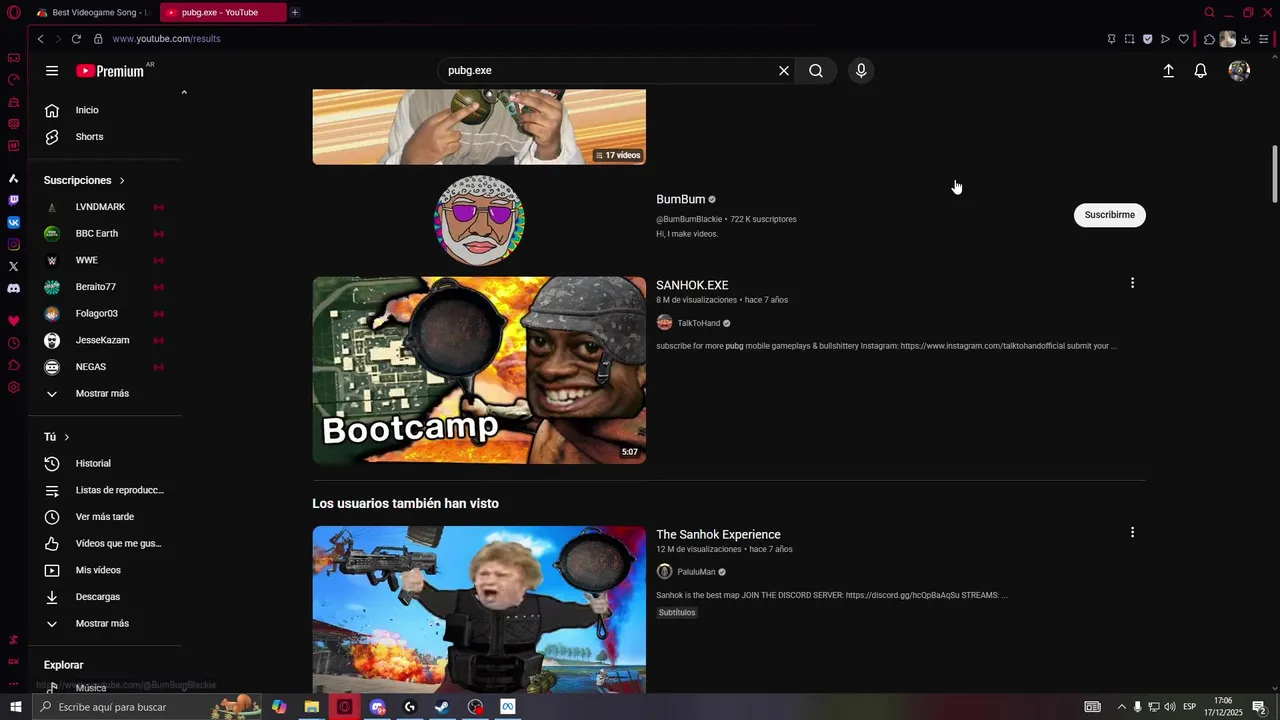Open Opera sidebar settings gear

click(x=14, y=387)
